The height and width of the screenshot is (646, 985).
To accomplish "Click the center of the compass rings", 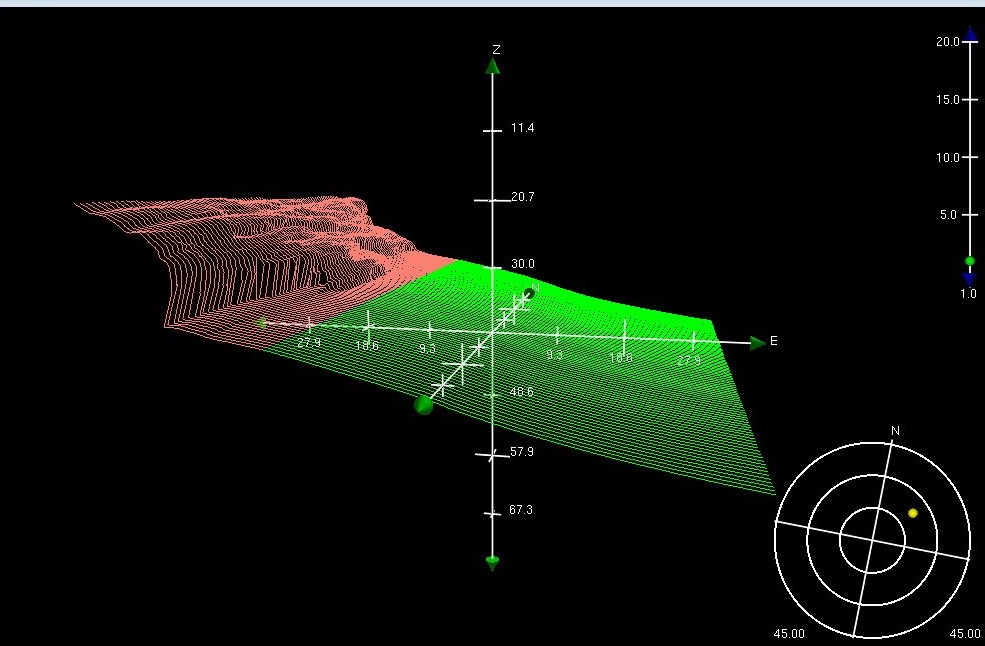I will [x=872, y=537].
